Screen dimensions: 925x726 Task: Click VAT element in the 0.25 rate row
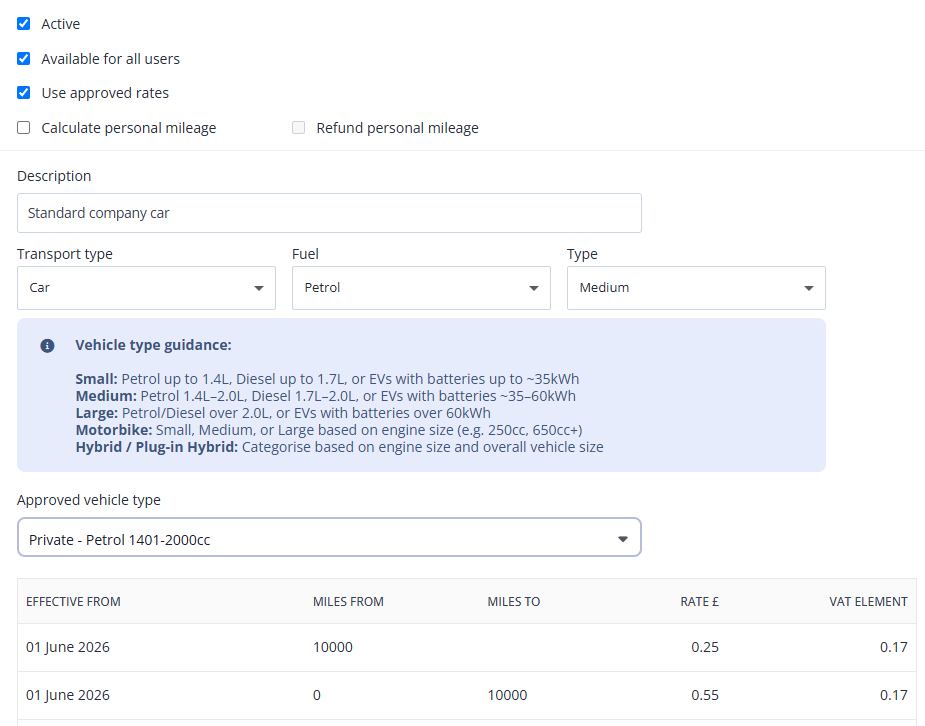coord(894,647)
